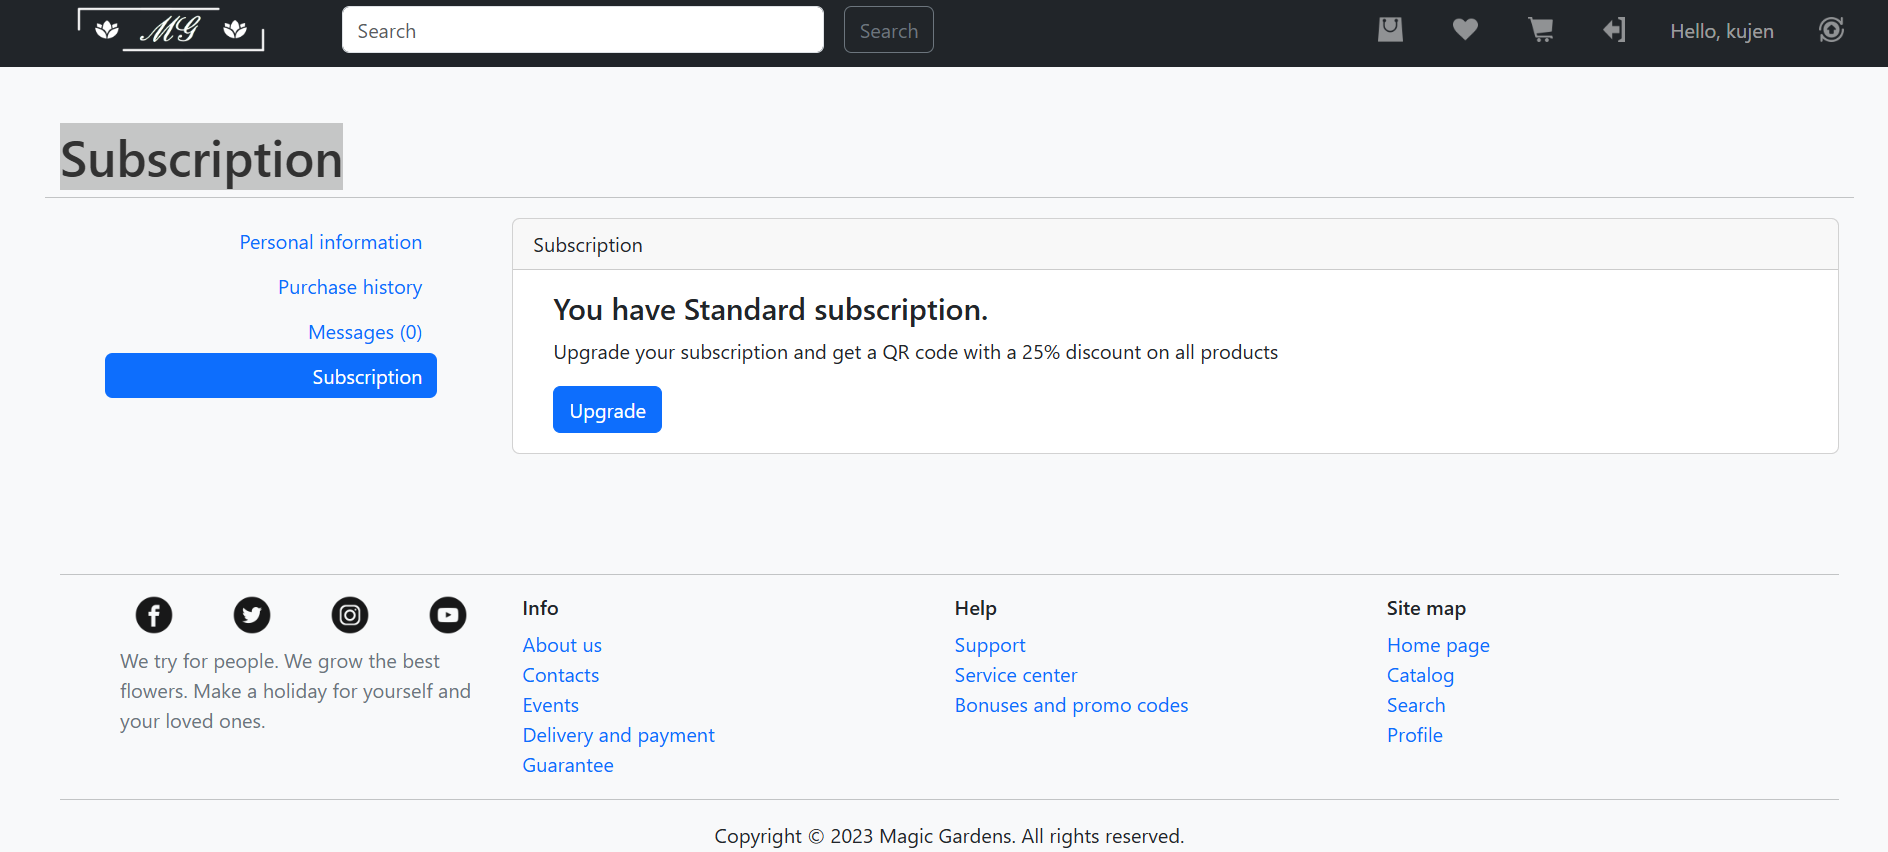Open the YouTube social icon
The width and height of the screenshot is (1888, 852).
click(x=448, y=615)
